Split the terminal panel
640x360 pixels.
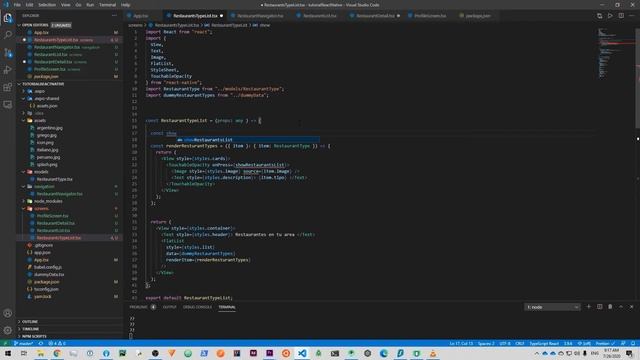pyautogui.click(x=599, y=307)
